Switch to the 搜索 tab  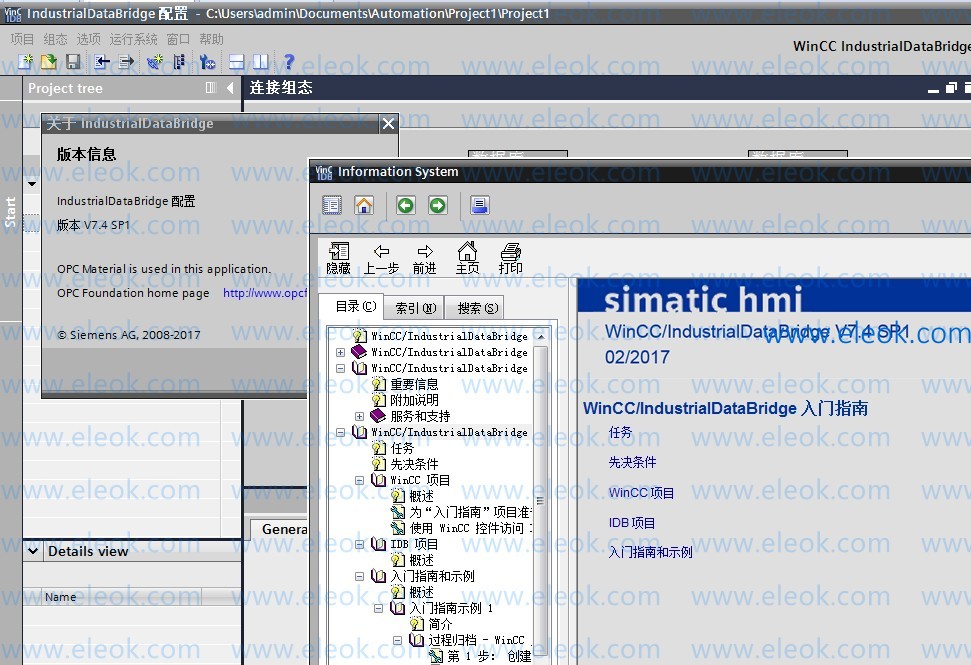477,308
